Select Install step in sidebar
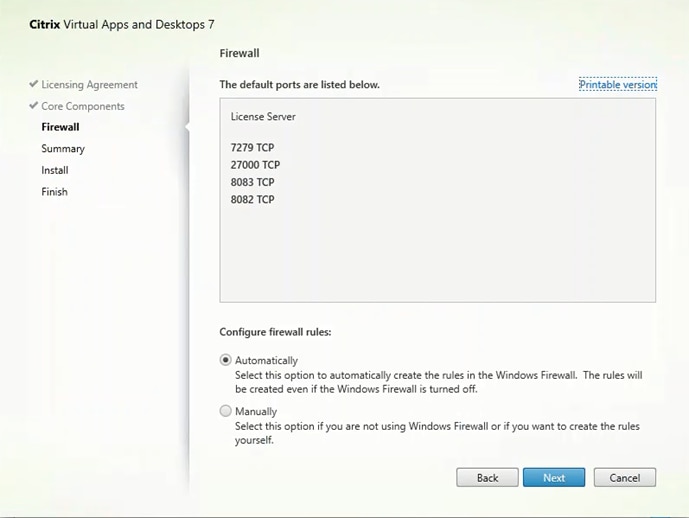This screenshot has width=689, height=518. pos(55,170)
